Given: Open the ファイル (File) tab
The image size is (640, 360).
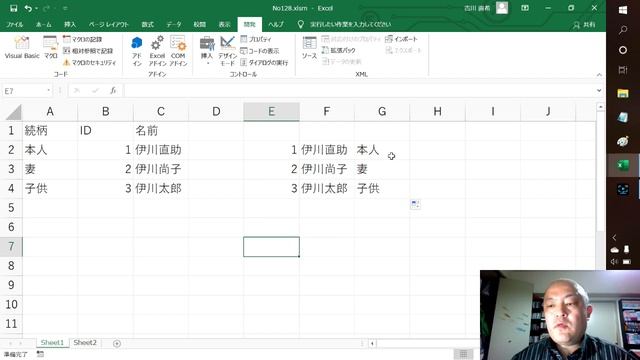Looking at the screenshot, I should pyautogui.click(x=15, y=24).
